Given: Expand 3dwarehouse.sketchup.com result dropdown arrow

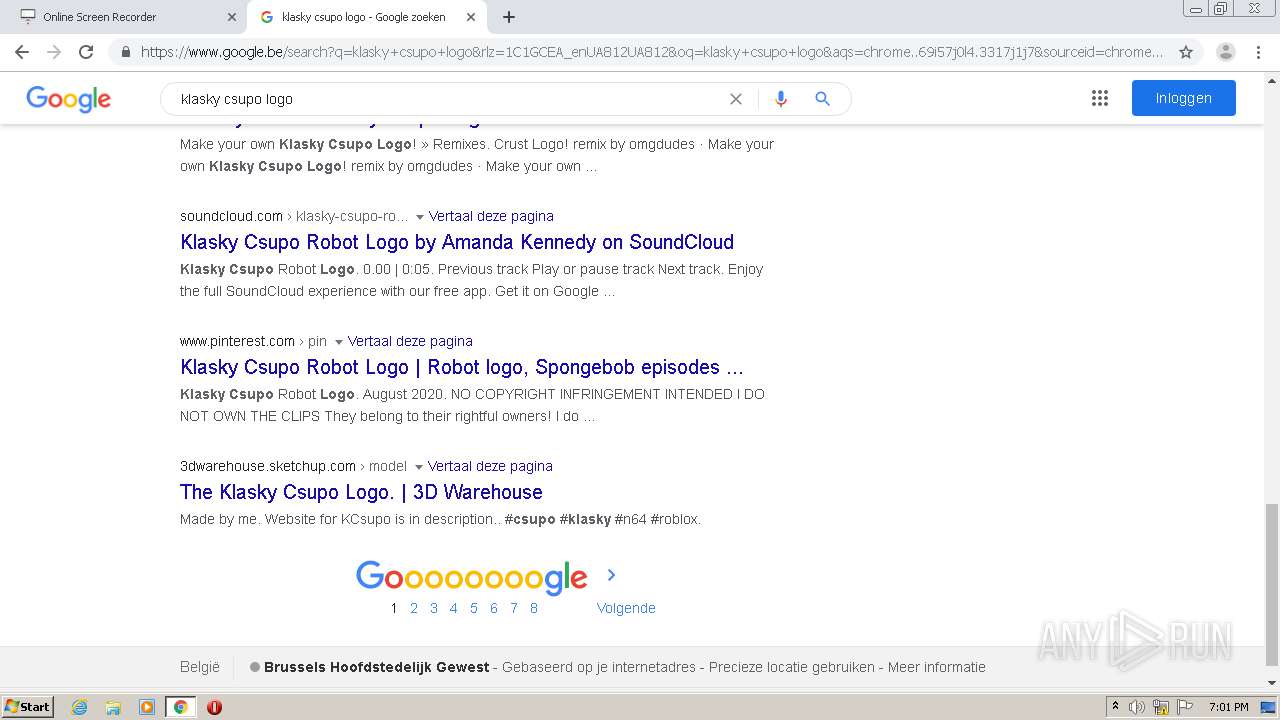Looking at the screenshot, I should [418, 467].
